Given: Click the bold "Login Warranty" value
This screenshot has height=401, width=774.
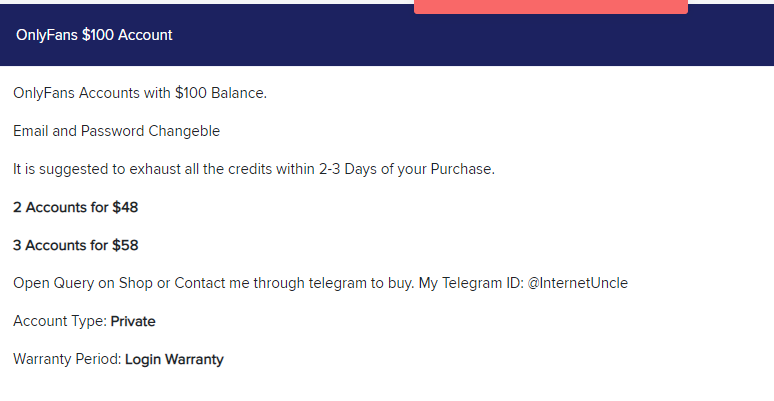Looking at the screenshot, I should point(174,359).
